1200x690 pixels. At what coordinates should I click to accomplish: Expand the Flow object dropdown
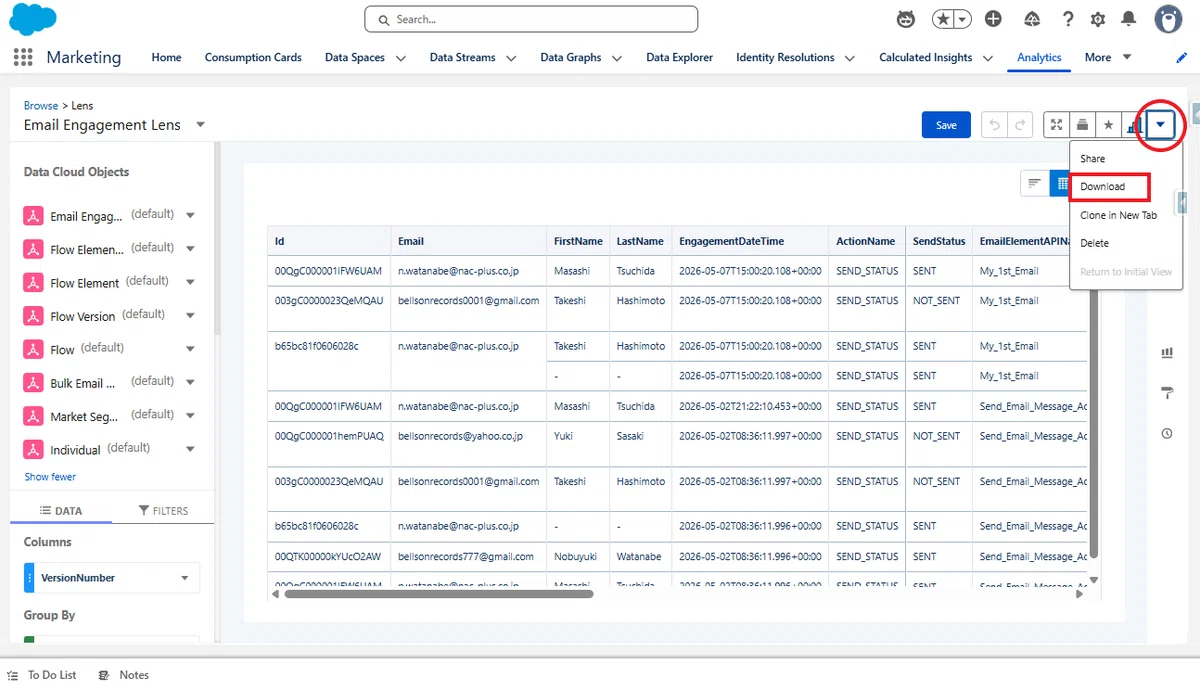(190, 349)
